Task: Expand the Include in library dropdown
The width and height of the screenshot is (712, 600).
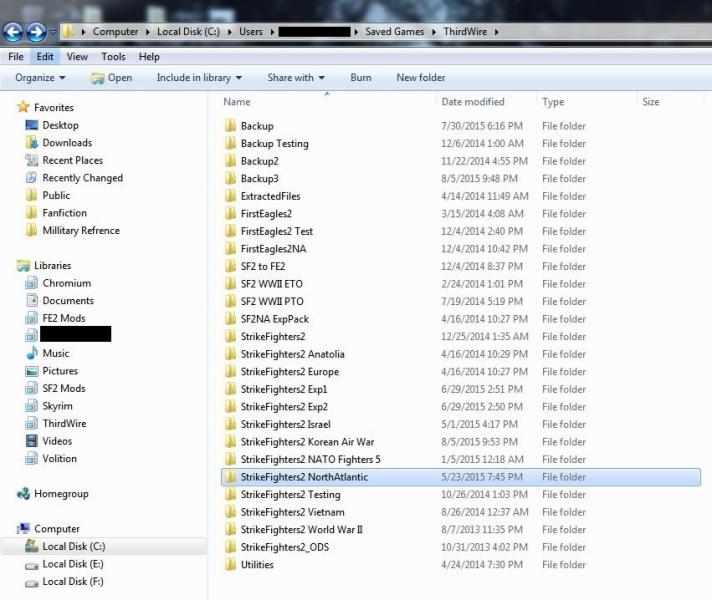Action: pos(199,78)
